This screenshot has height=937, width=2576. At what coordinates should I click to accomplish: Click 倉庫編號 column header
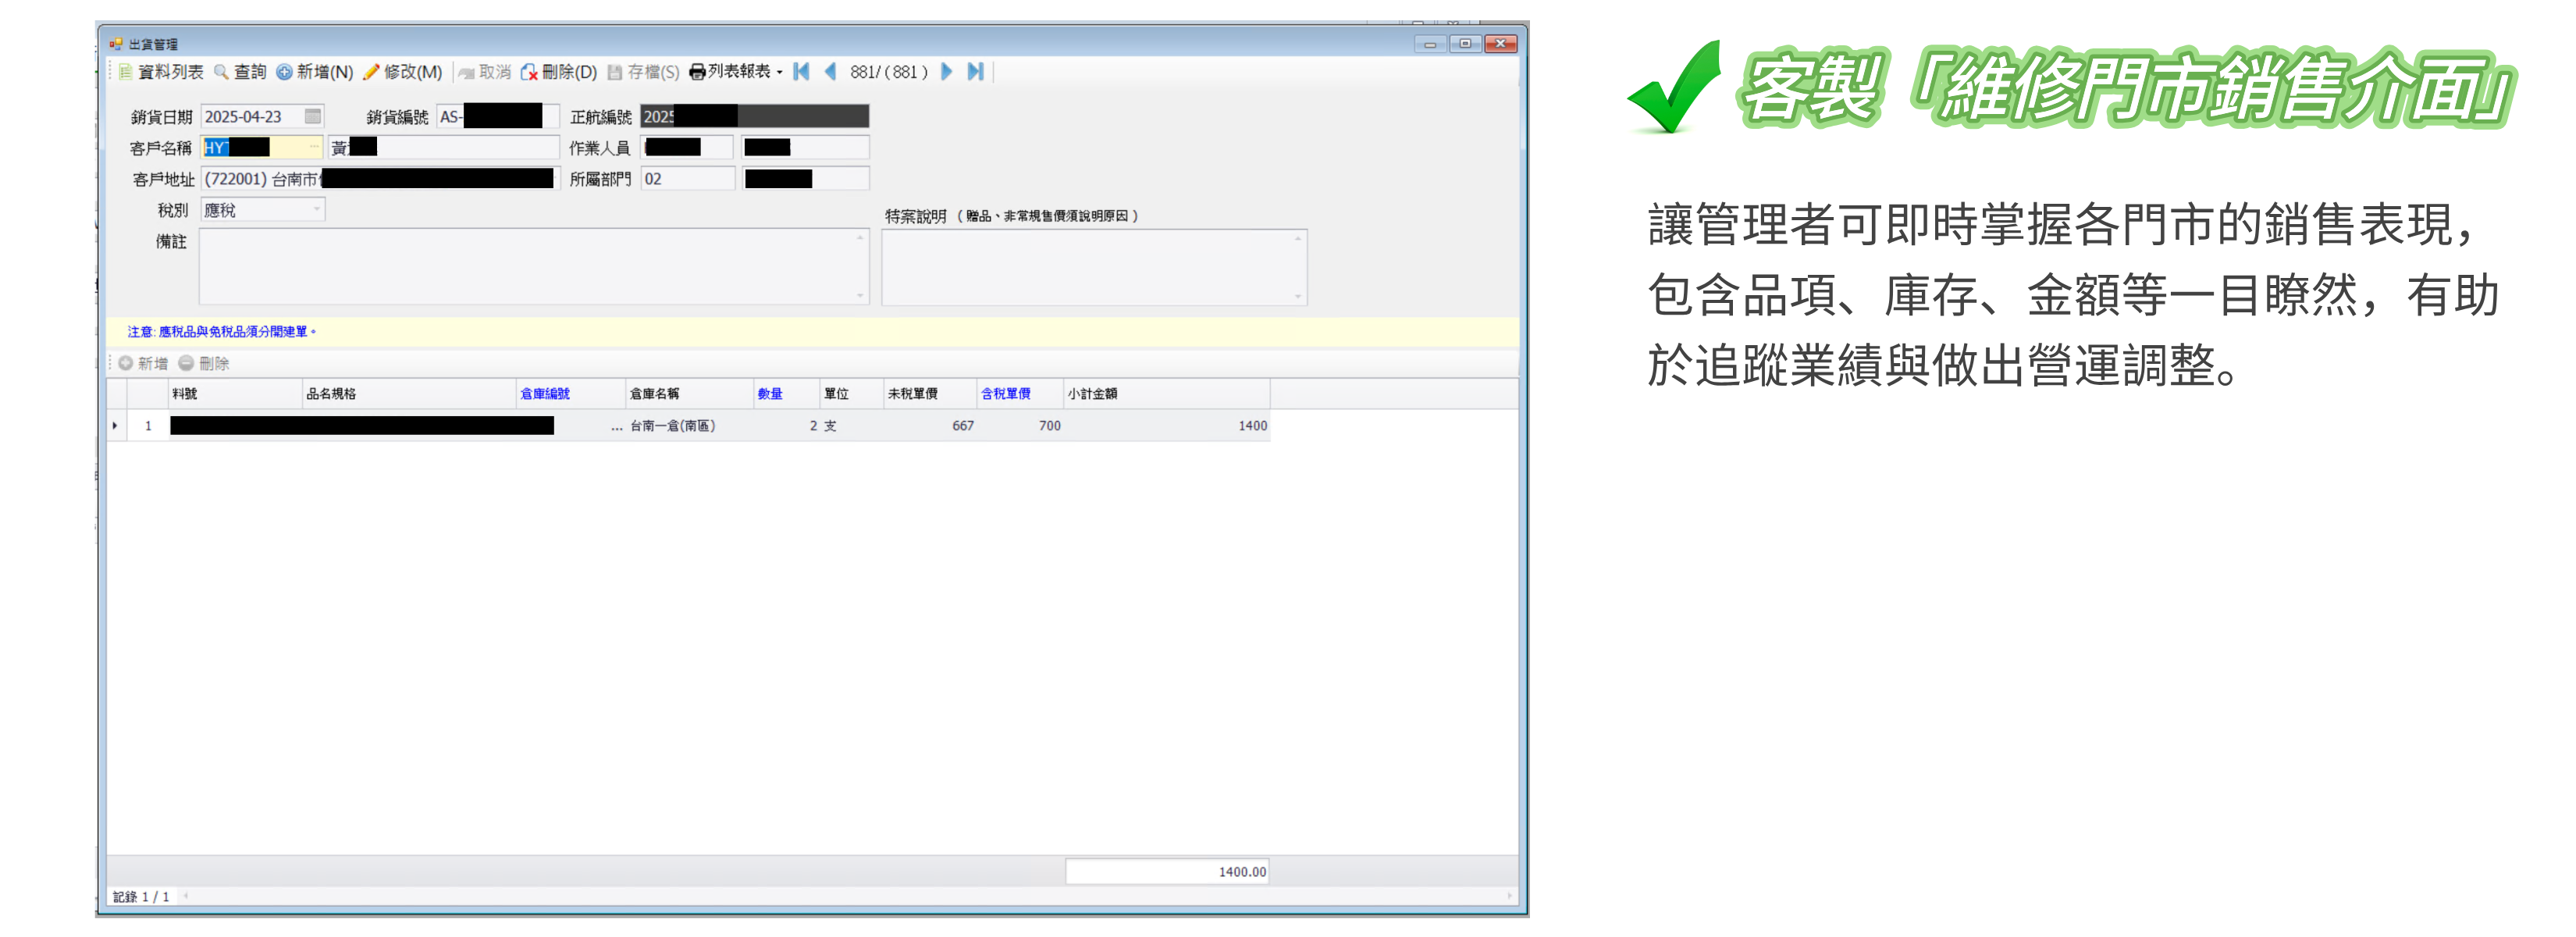(545, 394)
